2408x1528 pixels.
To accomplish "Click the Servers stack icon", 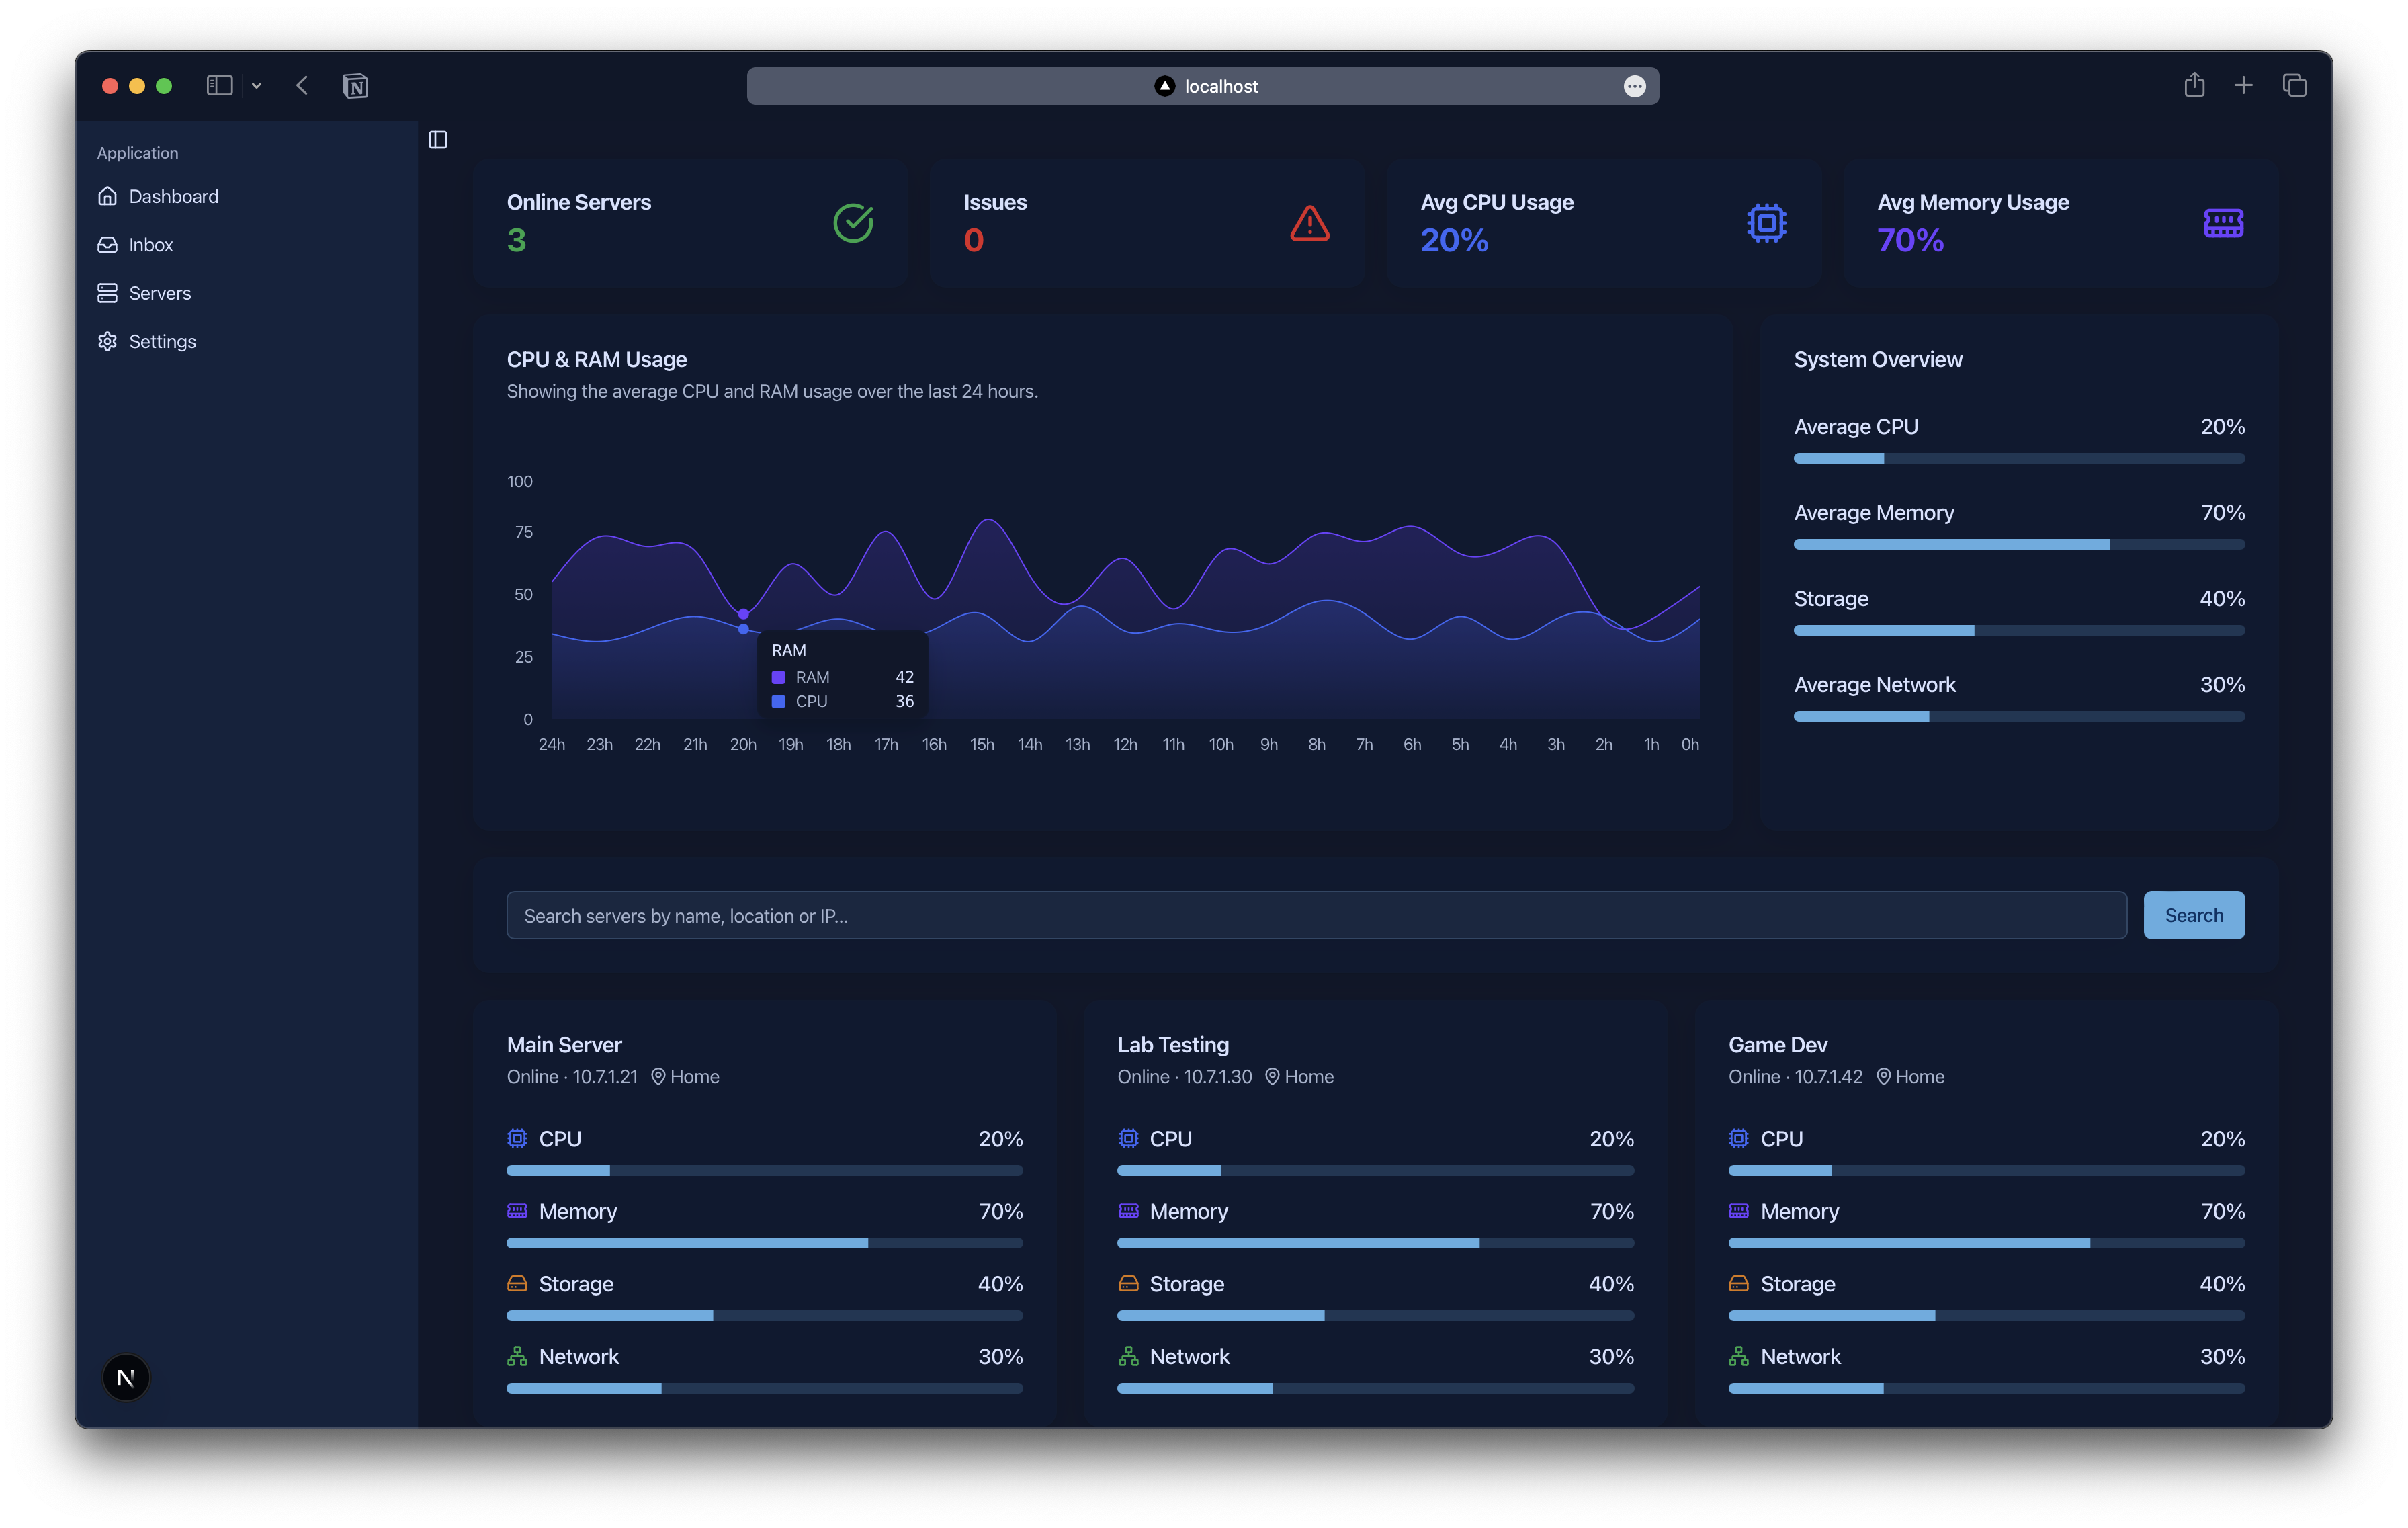I will point(107,293).
